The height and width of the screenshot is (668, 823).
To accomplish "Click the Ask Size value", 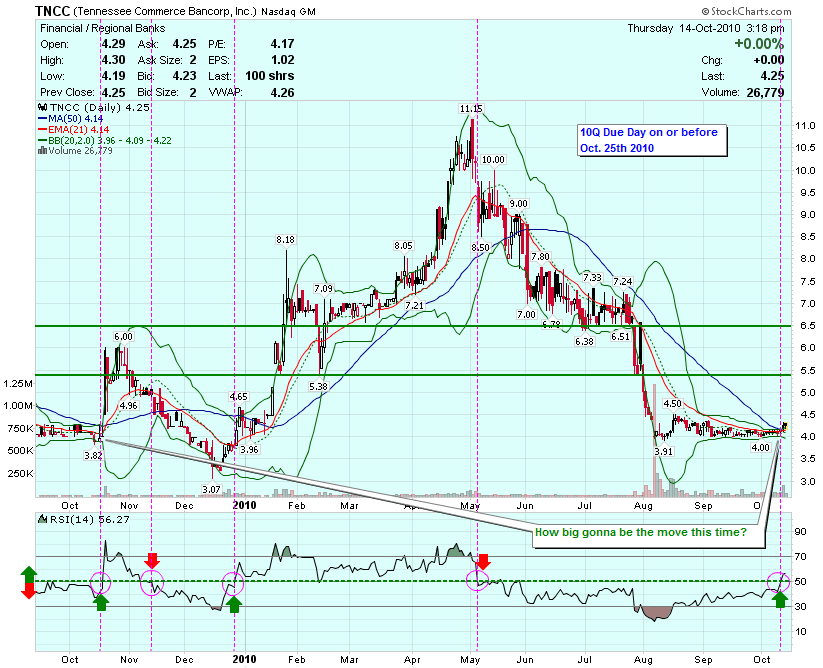I will [x=193, y=60].
